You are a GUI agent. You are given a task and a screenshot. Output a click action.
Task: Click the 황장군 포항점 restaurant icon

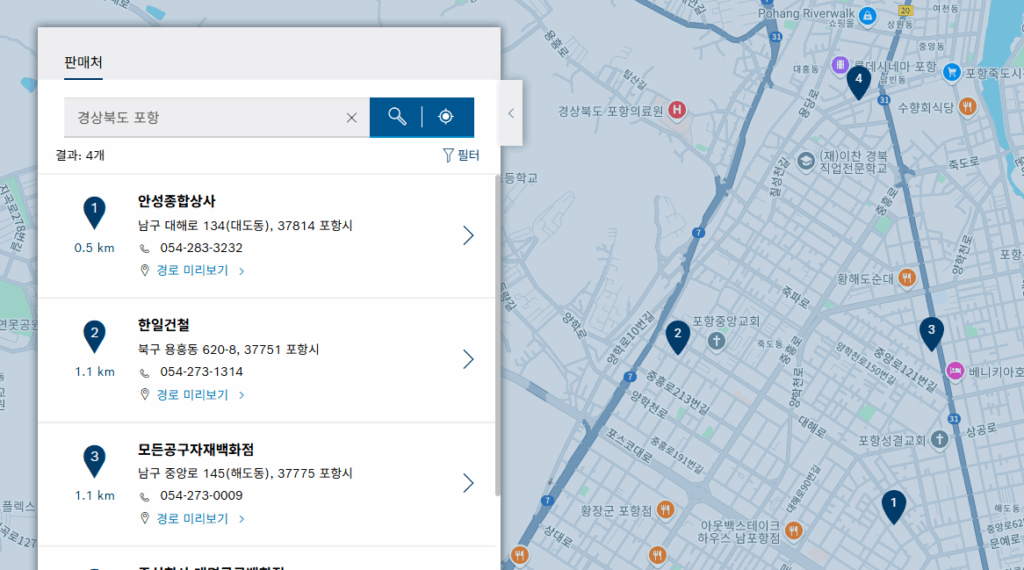click(x=665, y=509)
